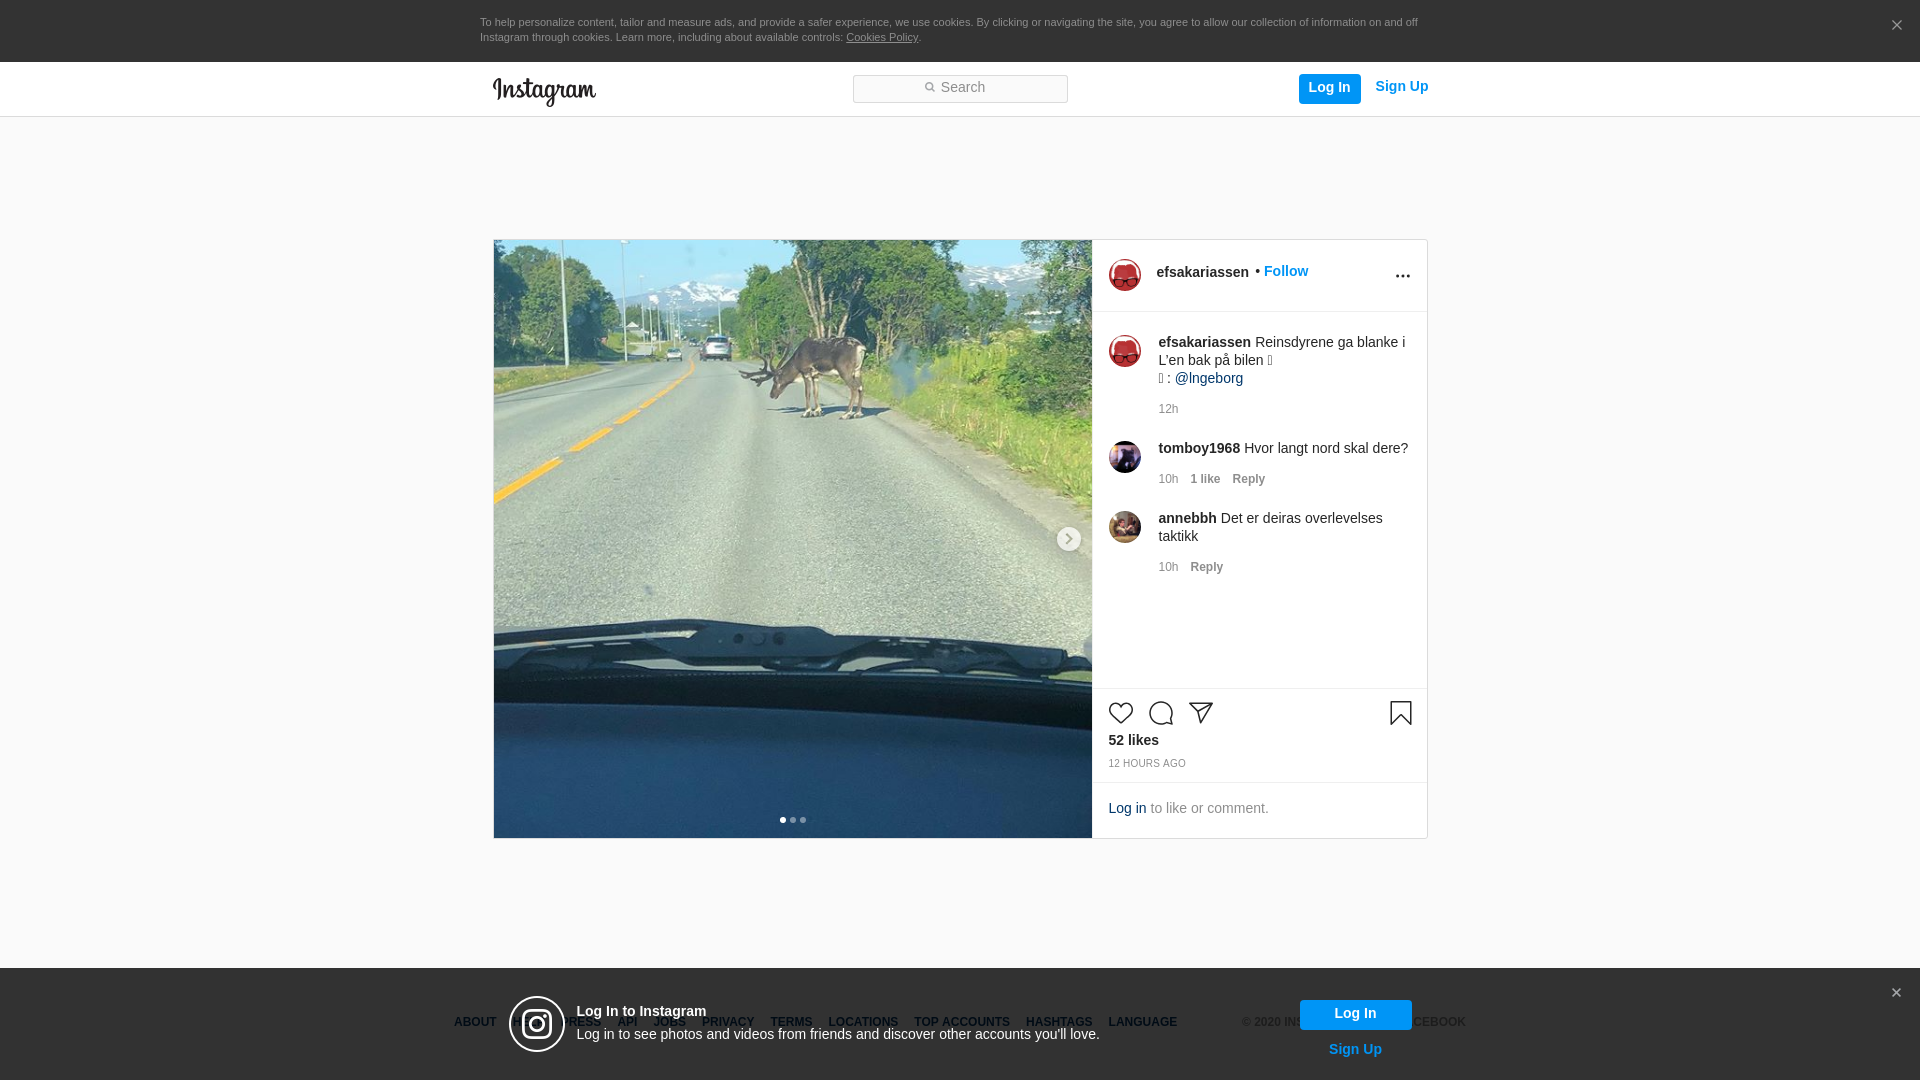1920x1080 pixels.
Task: Open the post more options menu
Action: click(1402, 276)
